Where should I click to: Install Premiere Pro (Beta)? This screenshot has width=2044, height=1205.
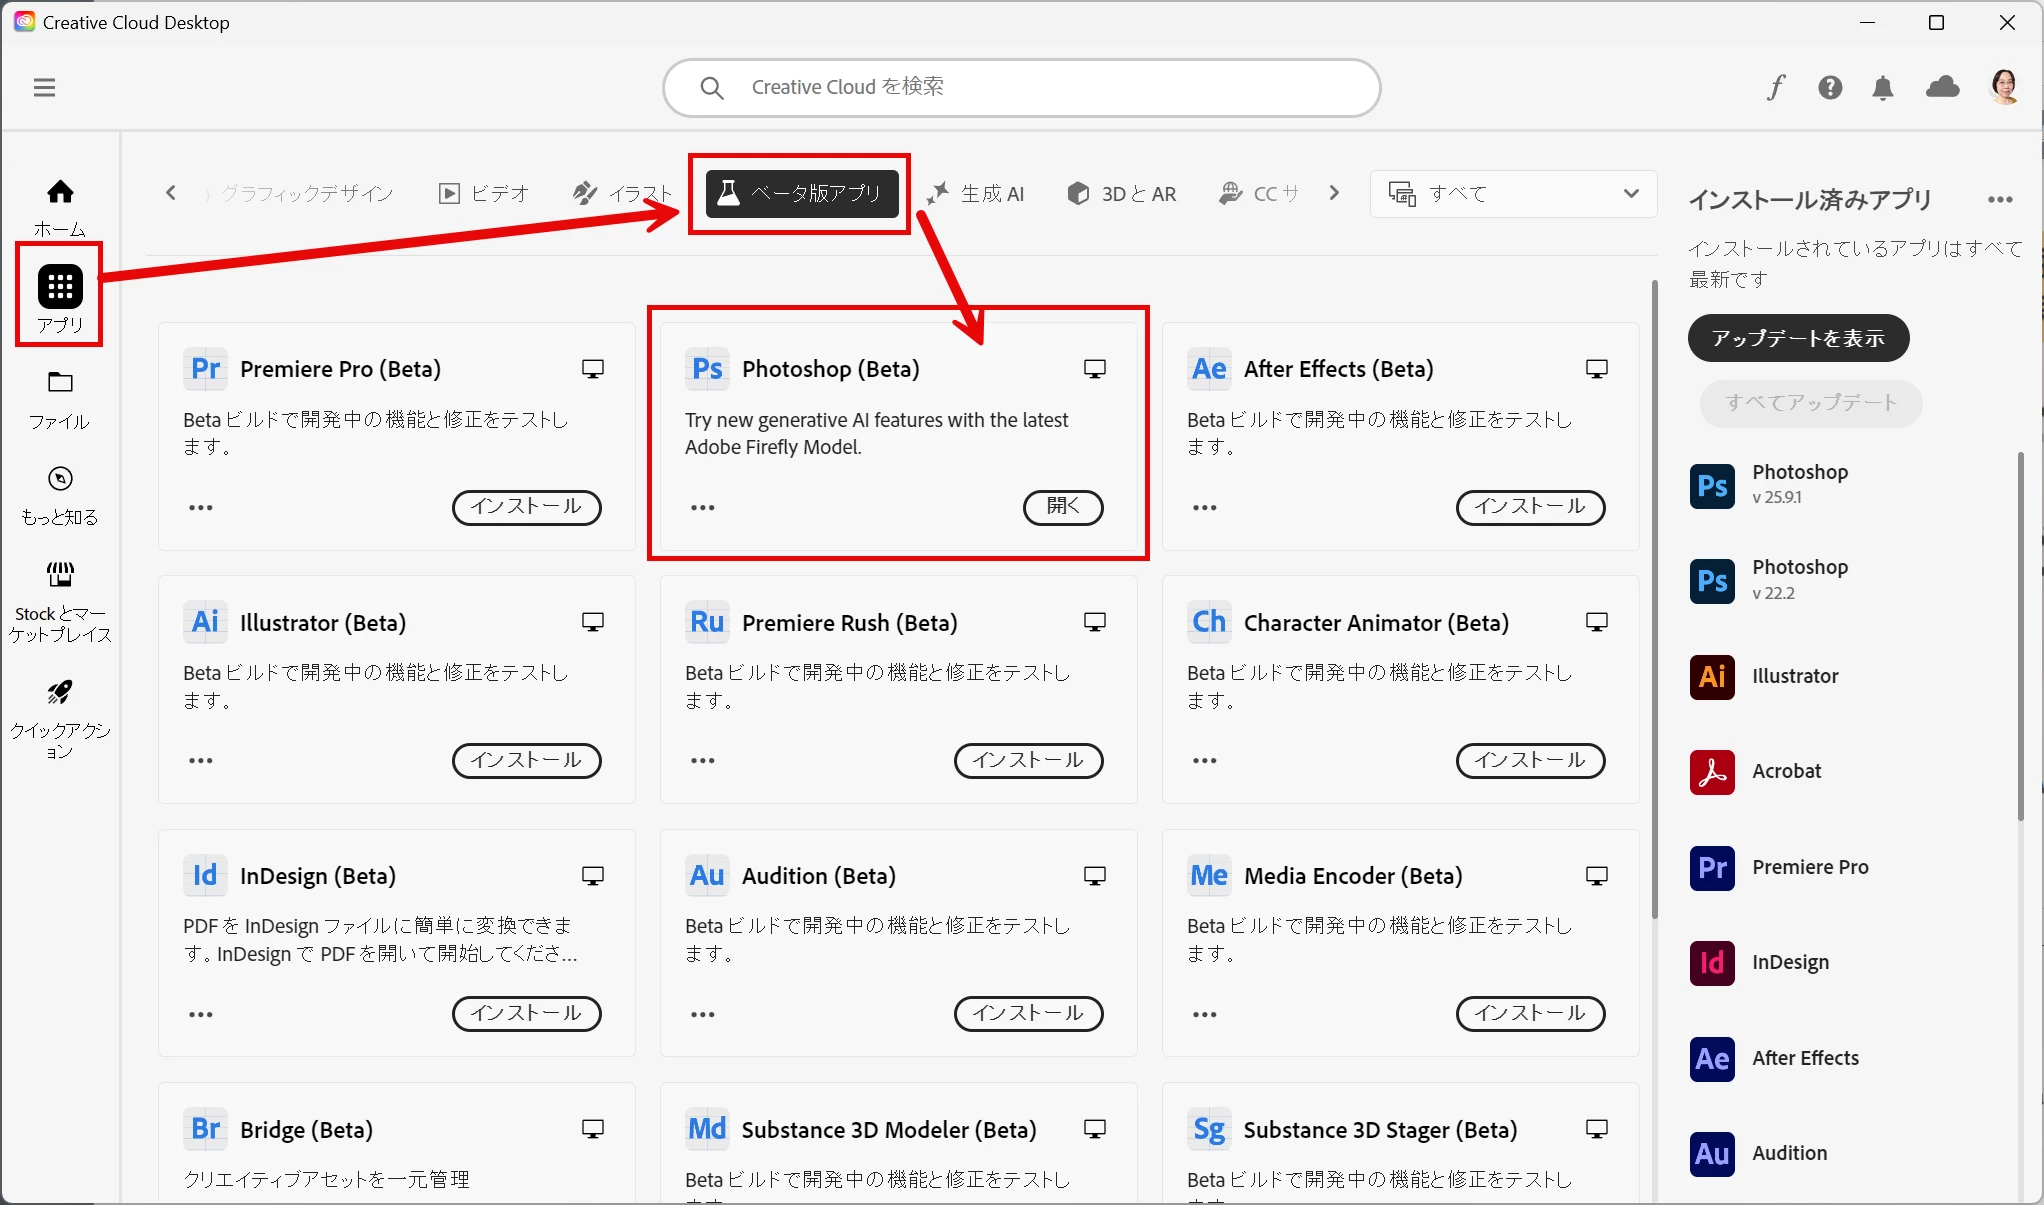pos(526,507)
